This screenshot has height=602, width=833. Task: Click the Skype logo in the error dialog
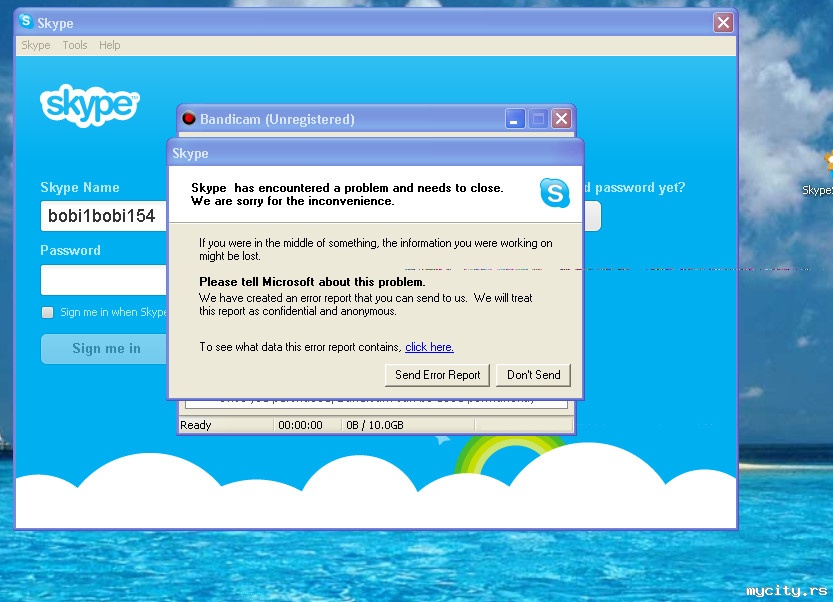(555, 192)
